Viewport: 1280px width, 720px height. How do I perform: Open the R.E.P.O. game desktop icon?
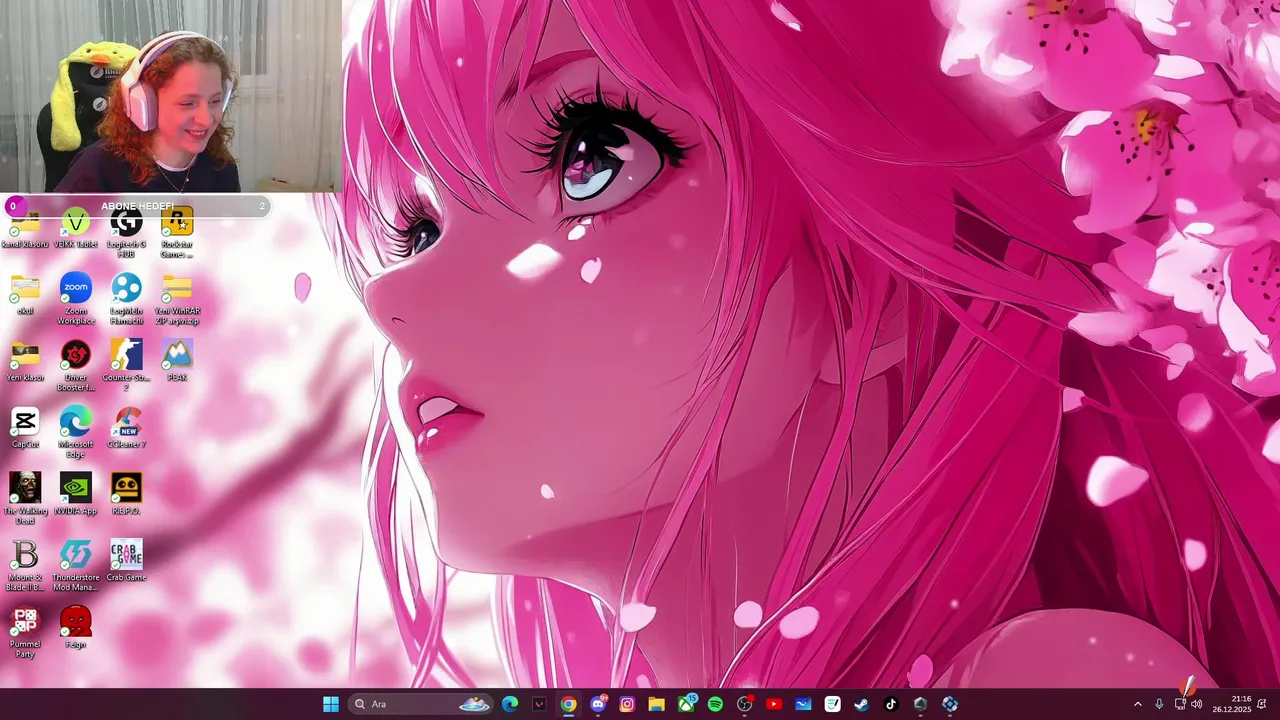click(x=126, y=494)
